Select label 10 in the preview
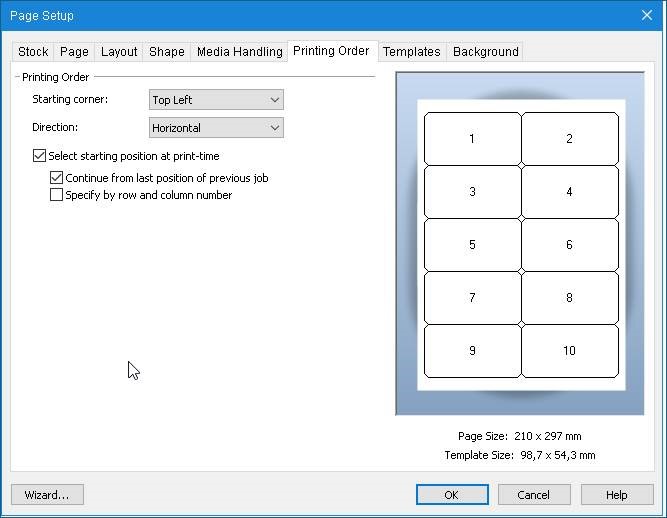The image size is (667, 518). click(x=569, y=351)
